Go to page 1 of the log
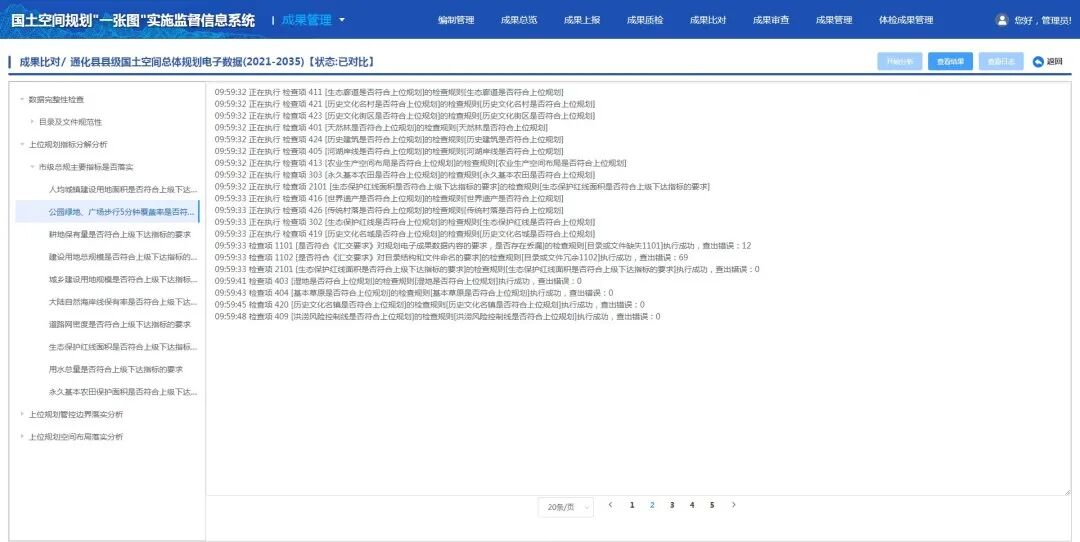This screenshot has width=1080, height=542. [632, 505]
